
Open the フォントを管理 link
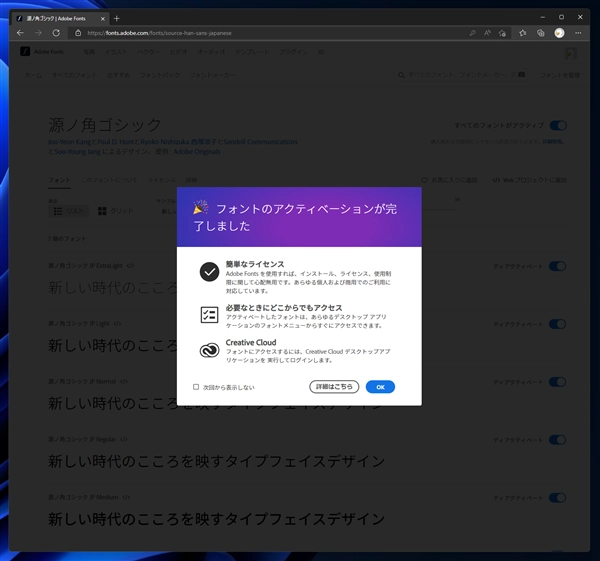[559, 75]
